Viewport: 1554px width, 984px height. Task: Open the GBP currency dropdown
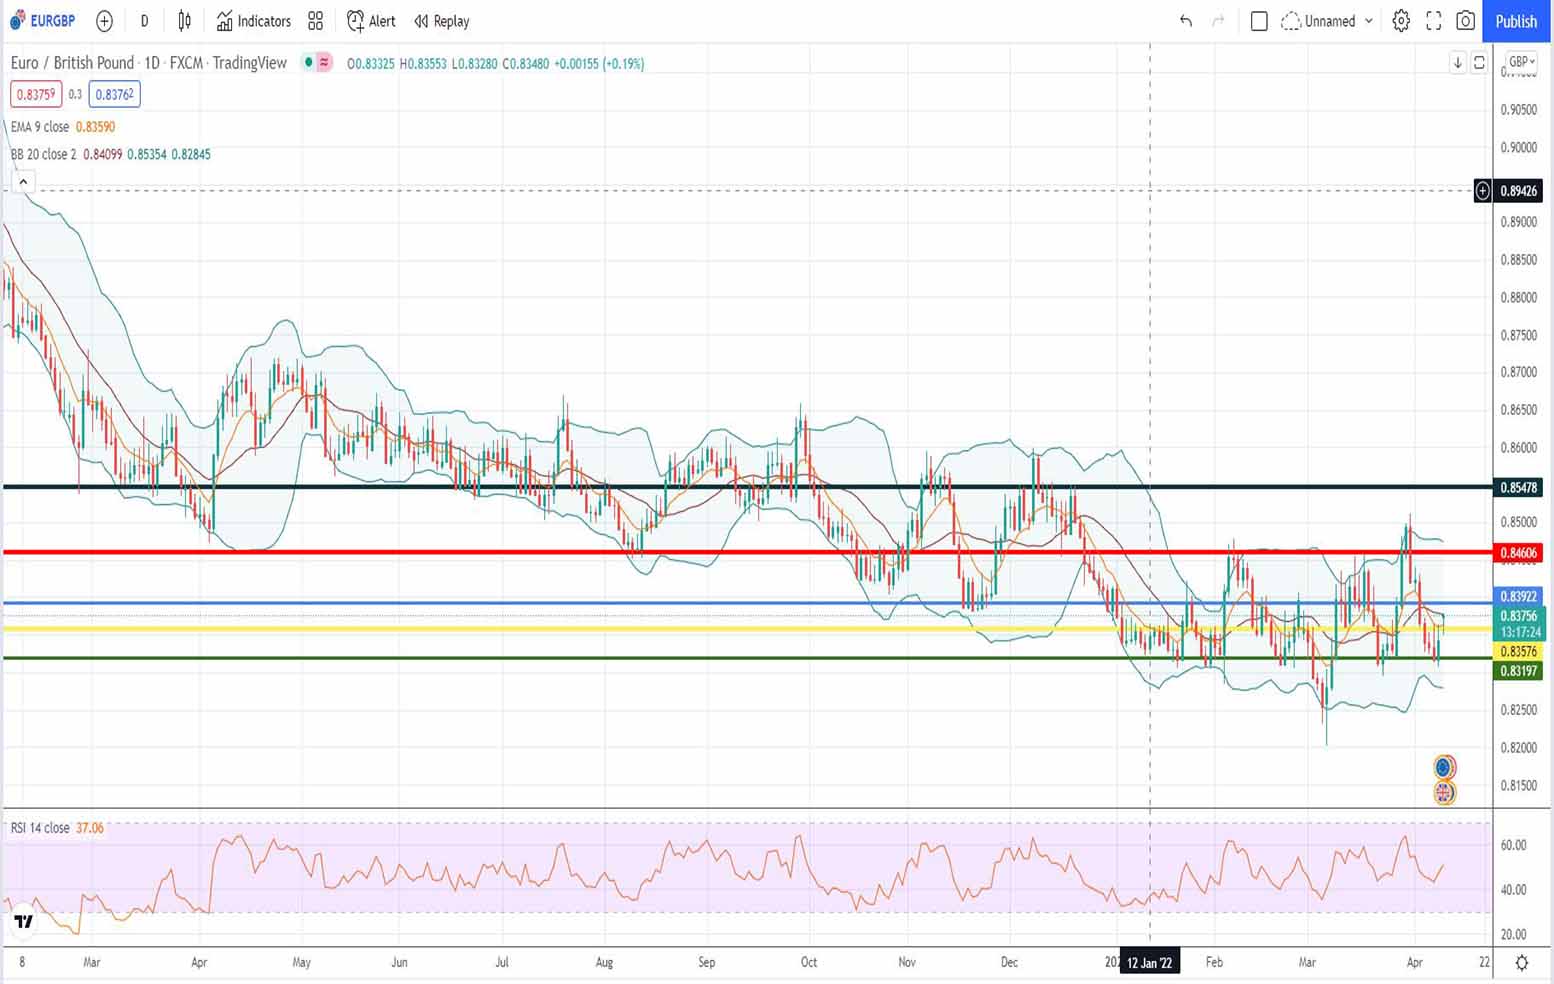(x=1521, y=62)
